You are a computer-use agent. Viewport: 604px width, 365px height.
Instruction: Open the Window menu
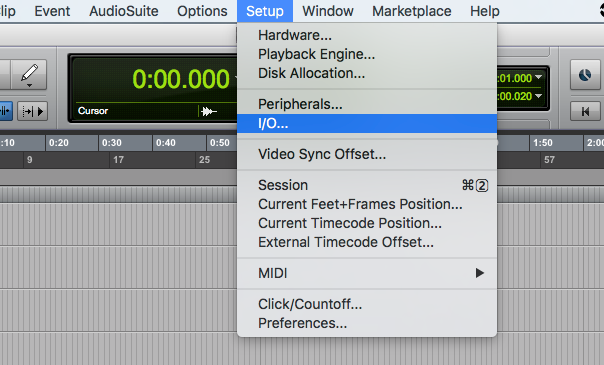coord(328,11)
